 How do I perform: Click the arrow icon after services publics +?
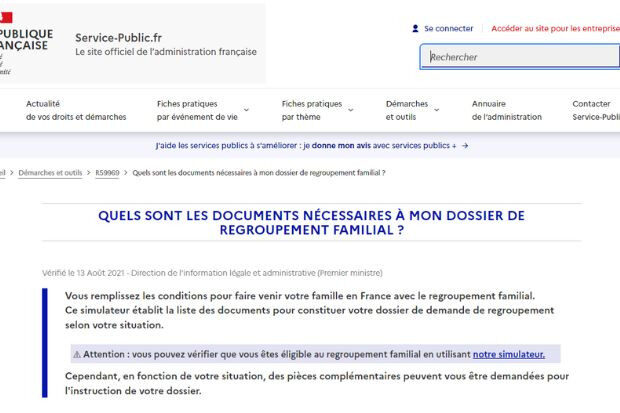[x=465, y=146]
